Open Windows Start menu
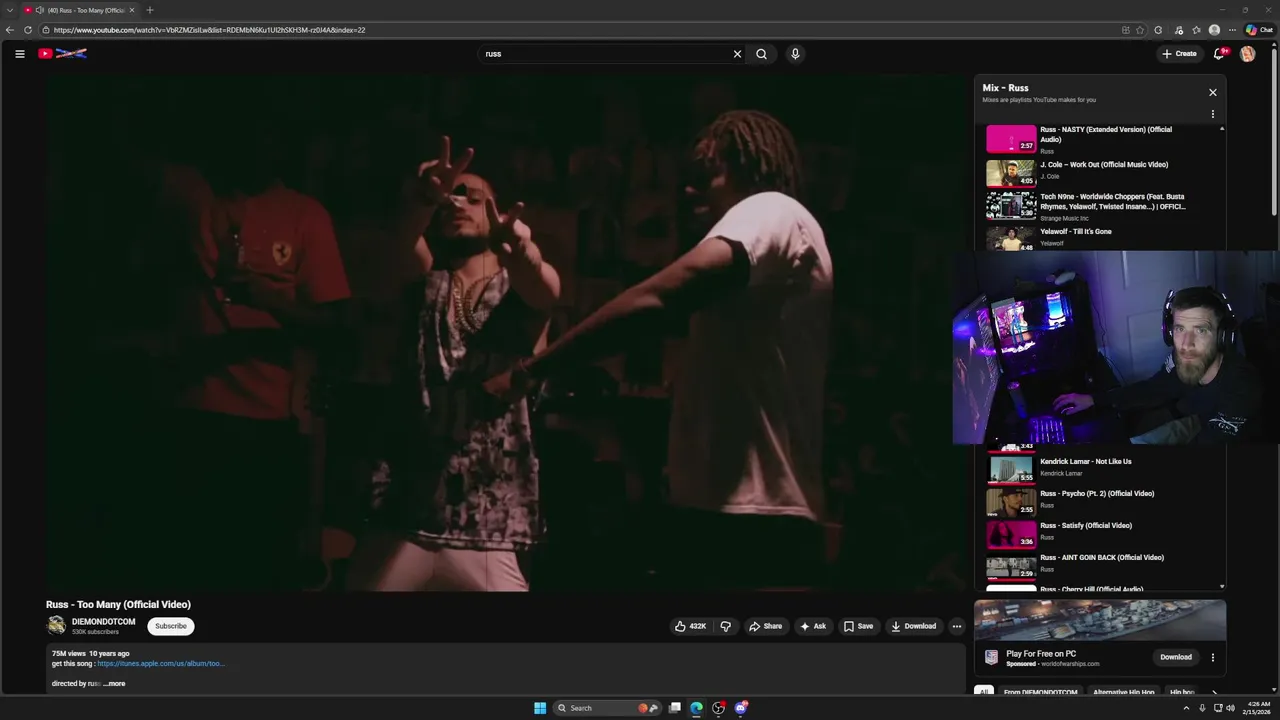This screenshot has width=1280, height=720. click(x=540, y=708)
